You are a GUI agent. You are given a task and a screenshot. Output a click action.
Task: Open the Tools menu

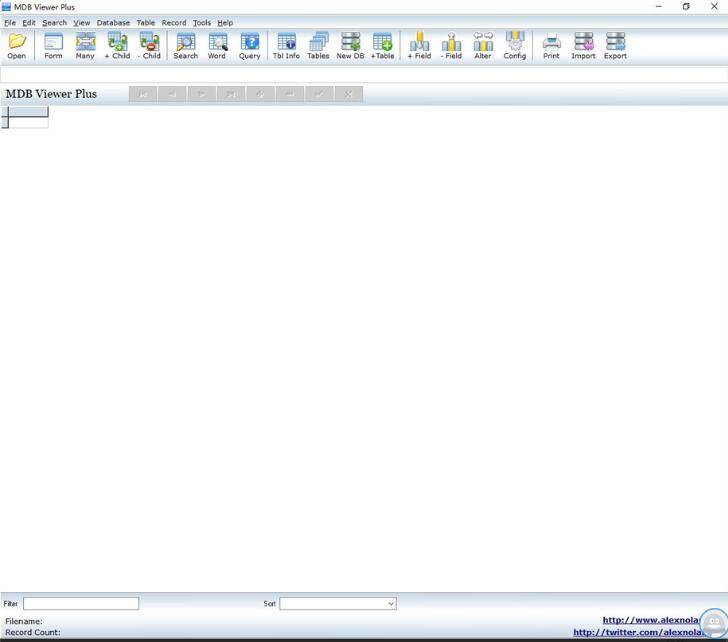(202, 22)
